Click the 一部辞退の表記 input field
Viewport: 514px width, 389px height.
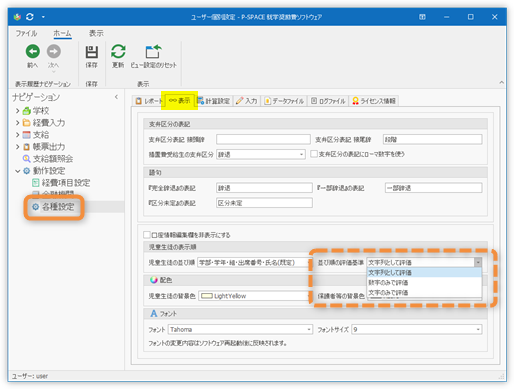pyautogui.click(x=433, y=188)
